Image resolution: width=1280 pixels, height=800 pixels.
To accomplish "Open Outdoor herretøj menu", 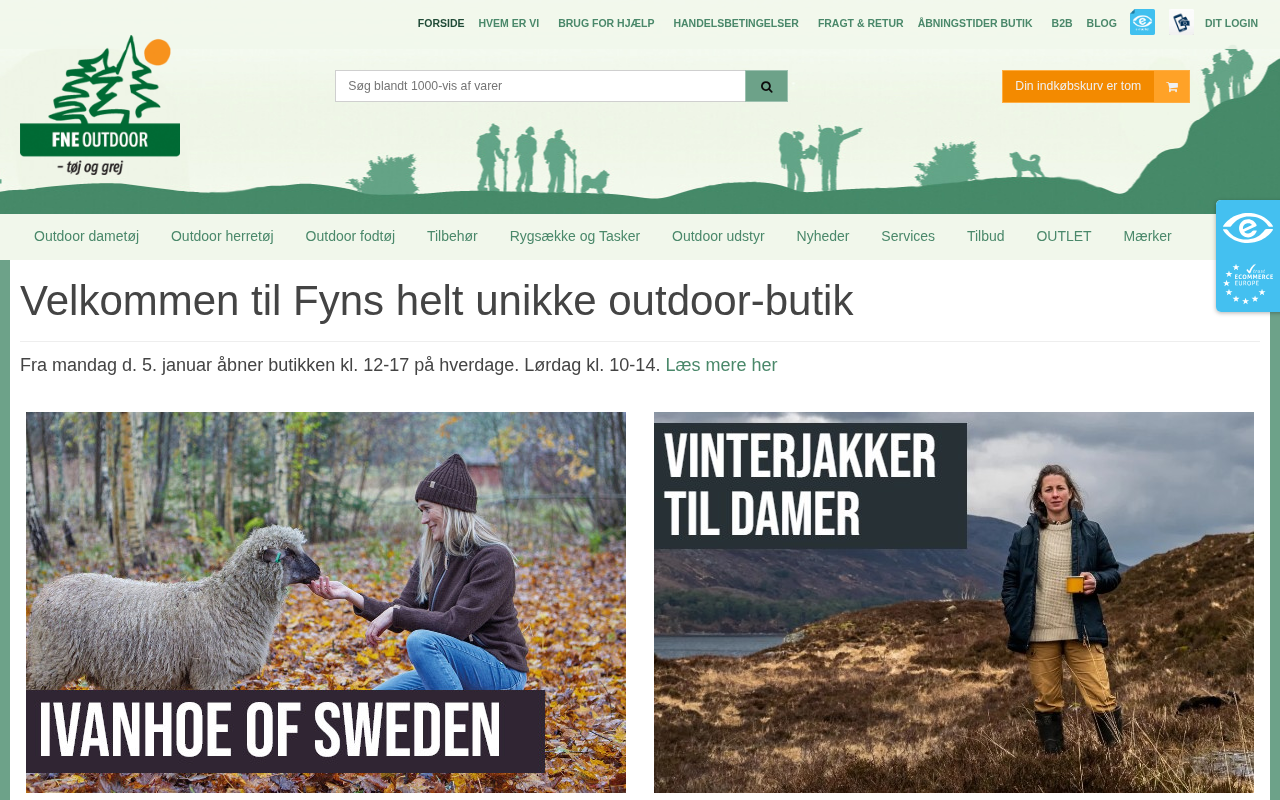I will point(222,236).
